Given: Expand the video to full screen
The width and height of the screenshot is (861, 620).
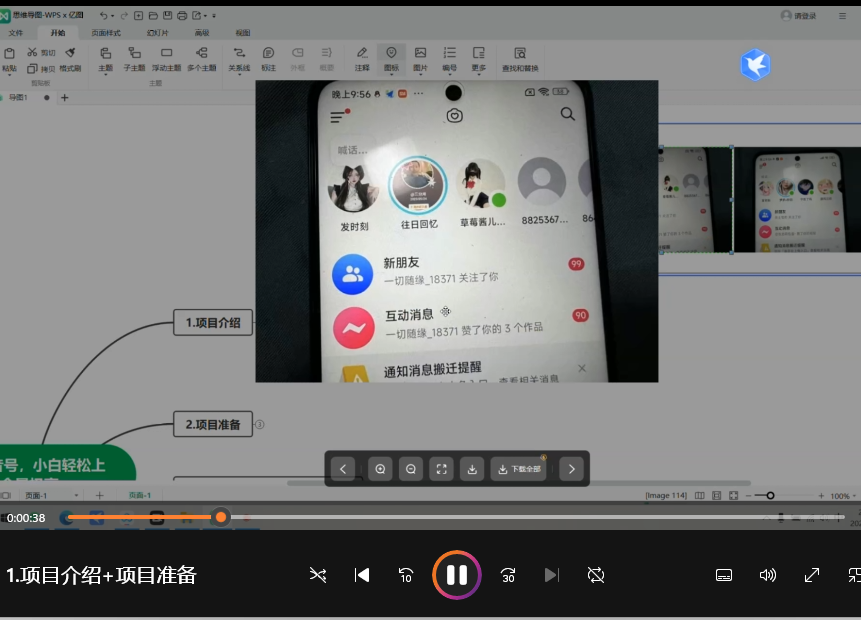Looking at the screenshot, I should (x=812, y=575).
